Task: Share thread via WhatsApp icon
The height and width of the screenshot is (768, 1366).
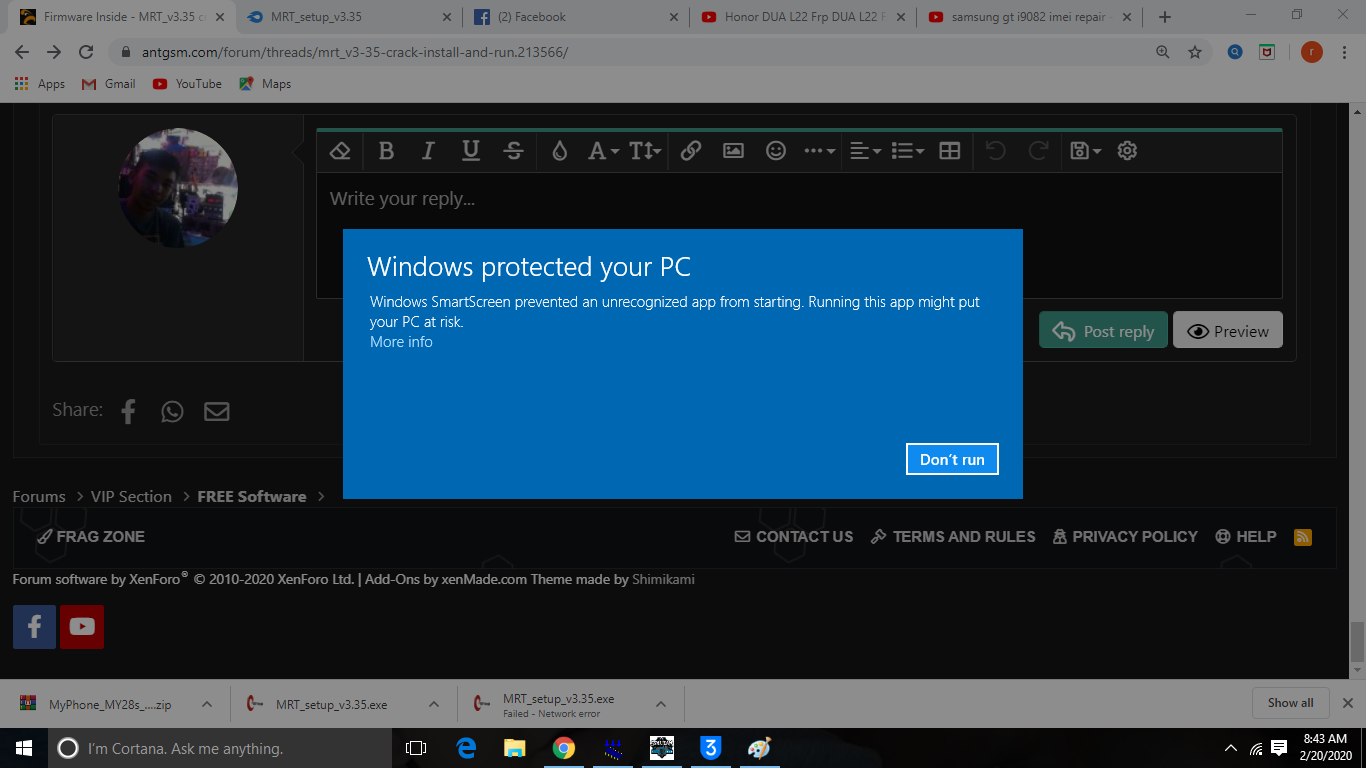Action: coord(172,411)
